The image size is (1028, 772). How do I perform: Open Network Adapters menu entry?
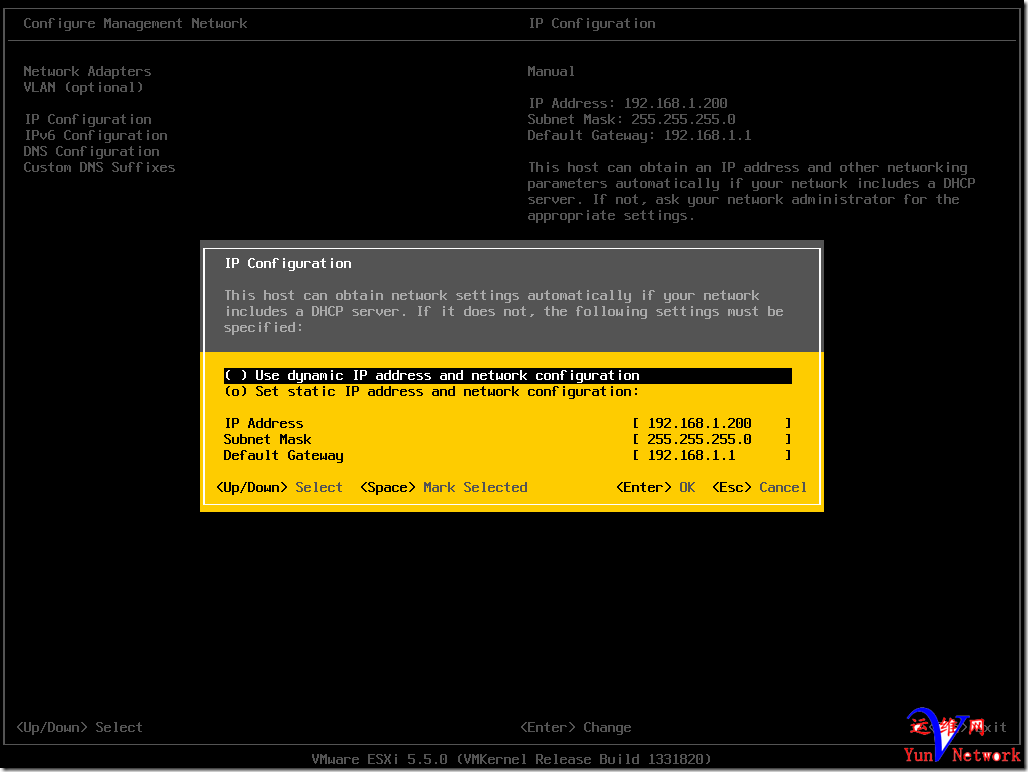tap(87, 71)
